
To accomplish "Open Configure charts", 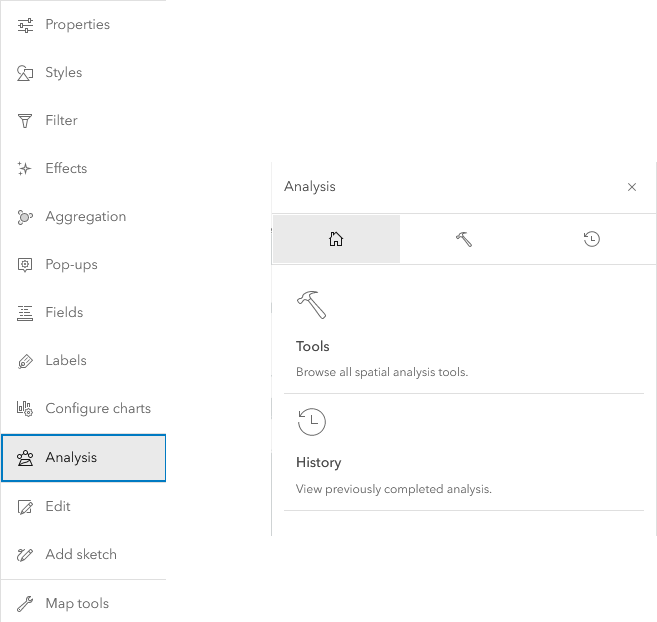I will 97,408.
